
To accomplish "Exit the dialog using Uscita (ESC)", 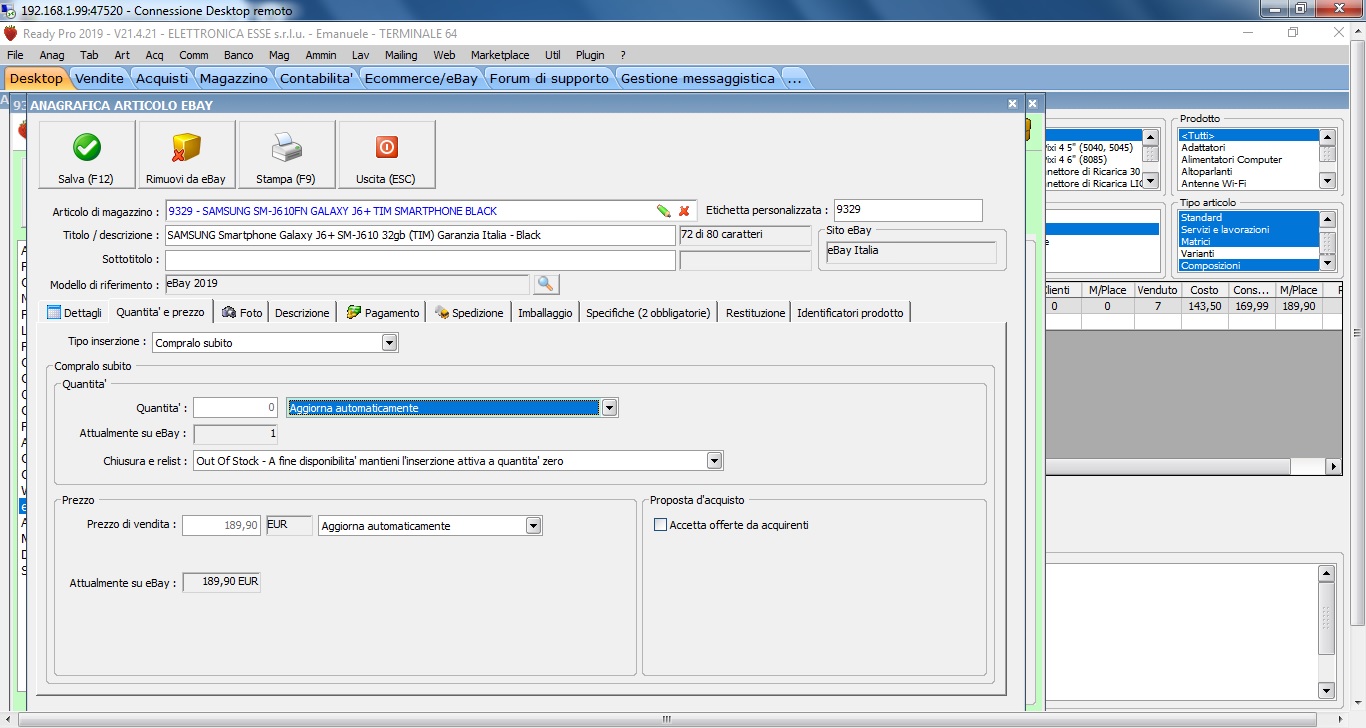I will [386, 155].
